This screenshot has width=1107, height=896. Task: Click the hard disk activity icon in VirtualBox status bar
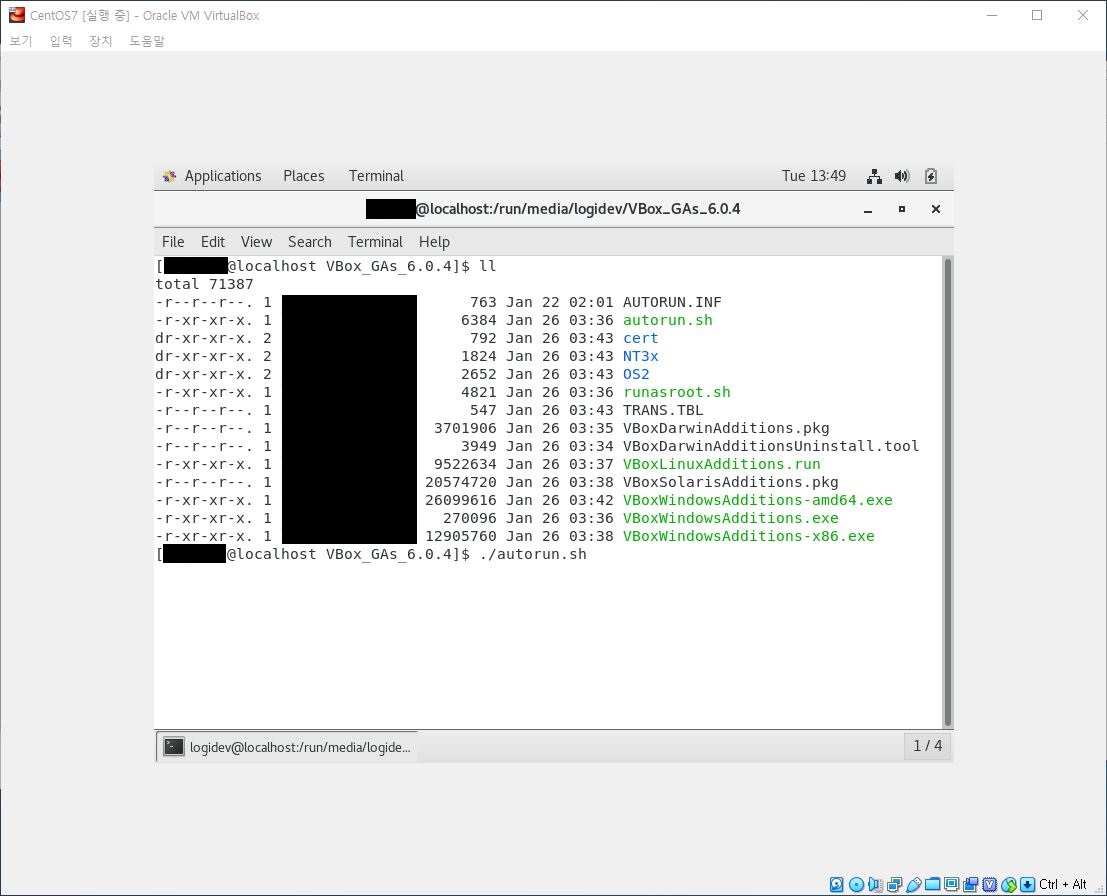(837, 884)
